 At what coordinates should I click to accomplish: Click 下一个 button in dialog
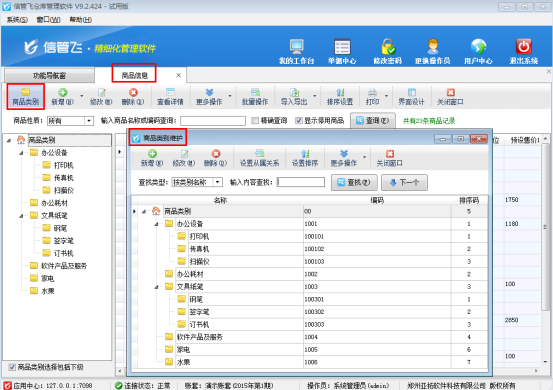(405, 182)
